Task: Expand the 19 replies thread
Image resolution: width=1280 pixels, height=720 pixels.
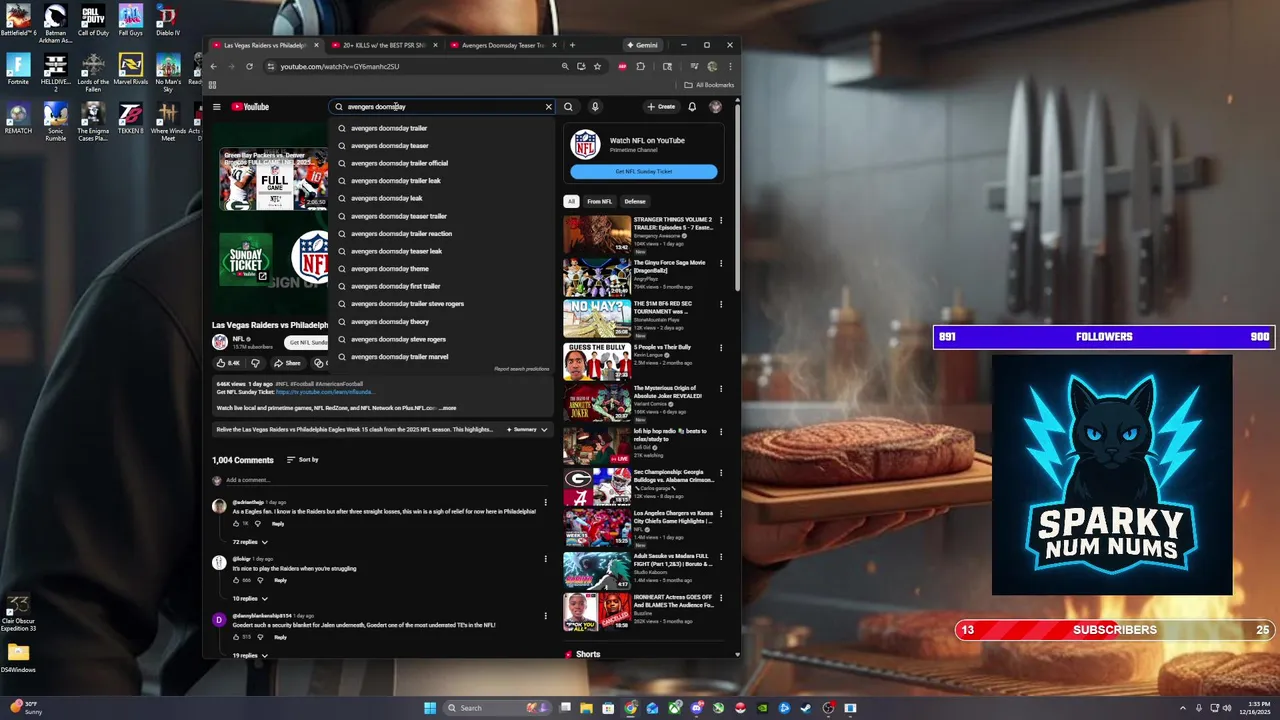Action: point(250,655)
